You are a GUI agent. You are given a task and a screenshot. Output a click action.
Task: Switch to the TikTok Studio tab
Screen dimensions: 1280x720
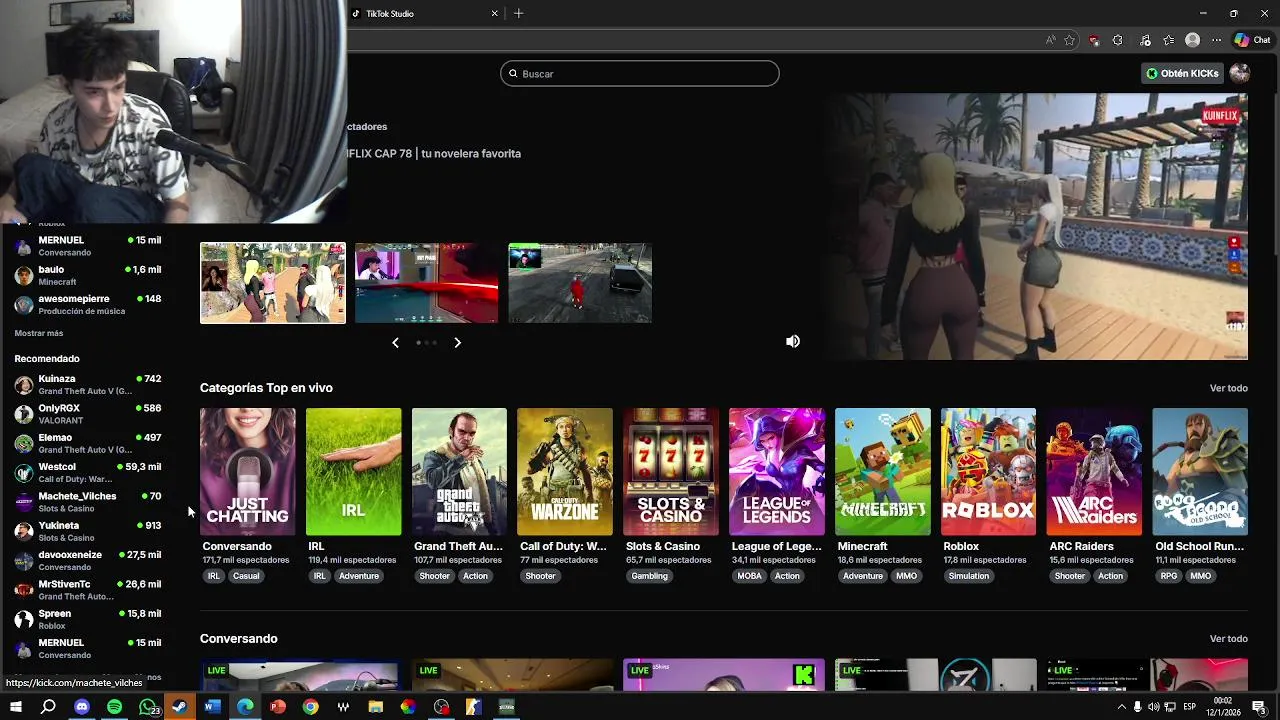point(424,13)
